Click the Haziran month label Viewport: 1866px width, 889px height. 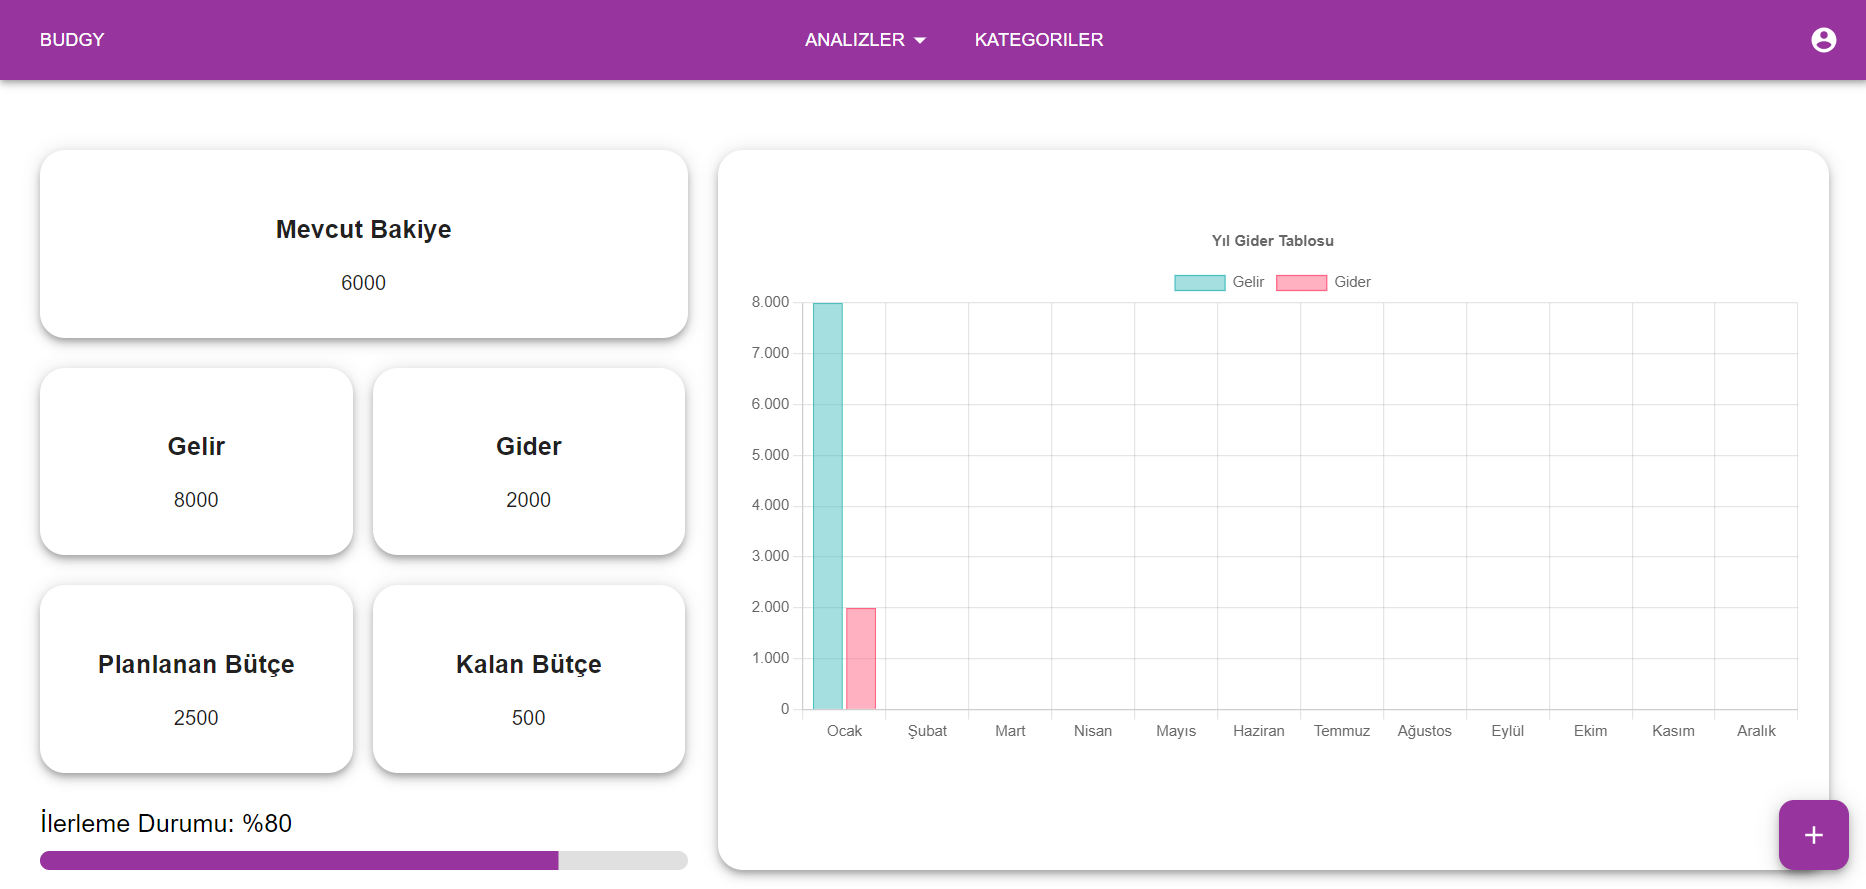1259,731
